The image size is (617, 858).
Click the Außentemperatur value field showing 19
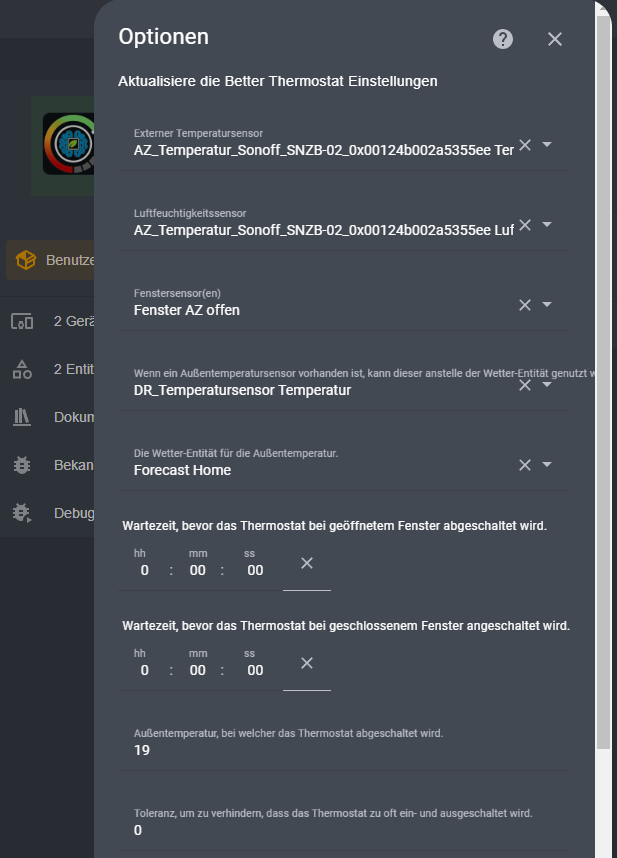pyautogui.click(x=340, y=750)
